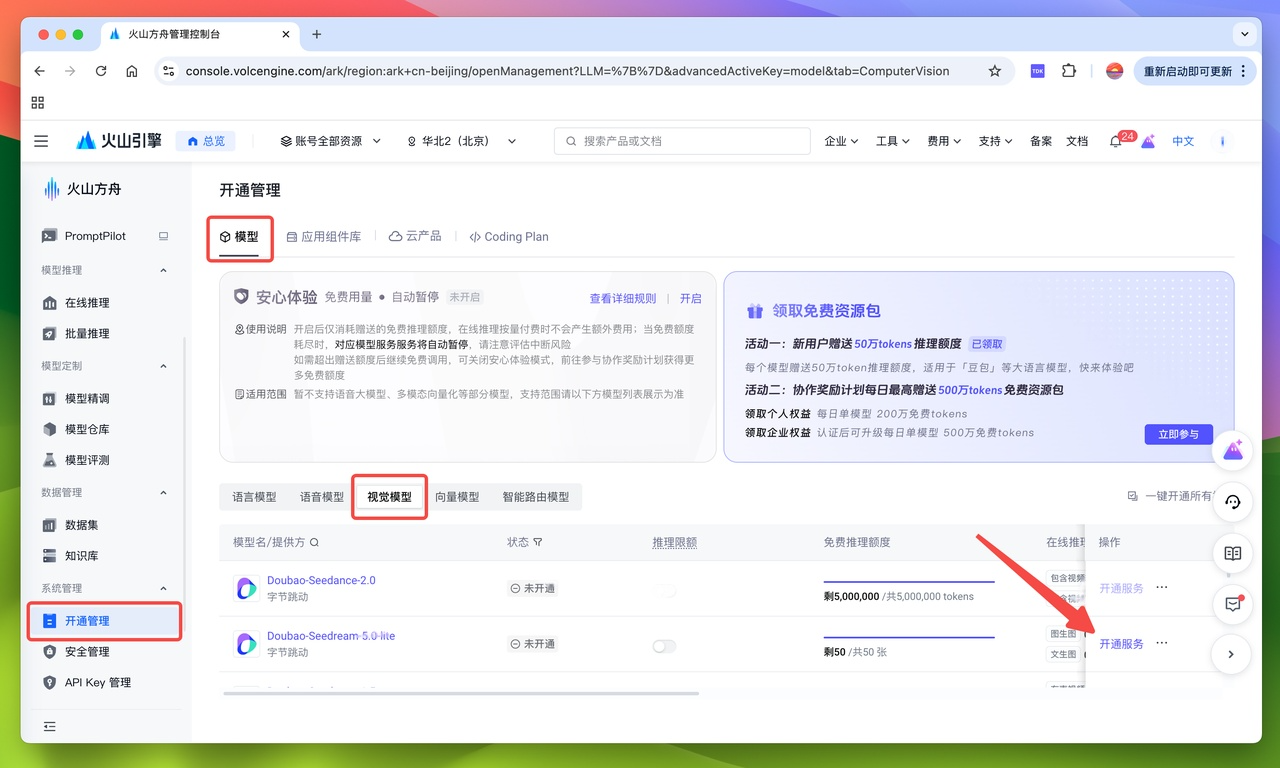Open the floating documentation book icon
Viewport: 1280px width, 768px height.
click(1232, 553)
